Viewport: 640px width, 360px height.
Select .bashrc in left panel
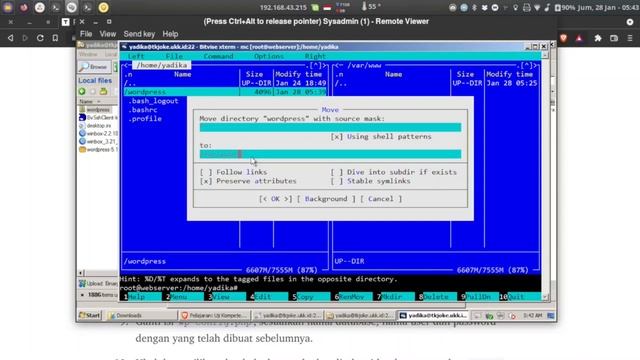[143, 110]
